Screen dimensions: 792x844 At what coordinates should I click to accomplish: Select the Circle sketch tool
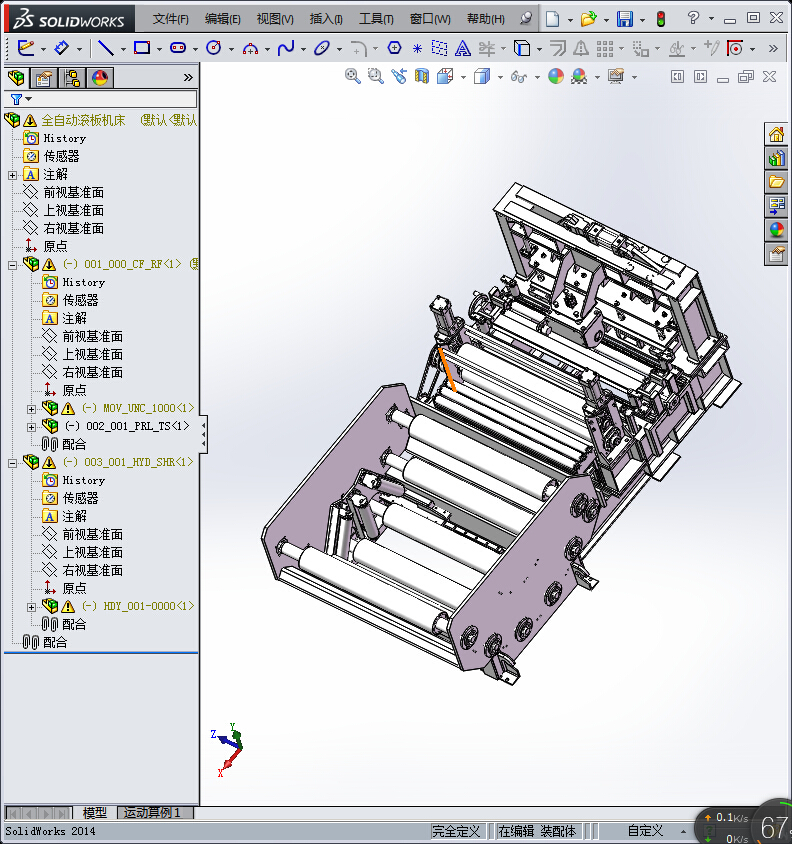[214, 48]
